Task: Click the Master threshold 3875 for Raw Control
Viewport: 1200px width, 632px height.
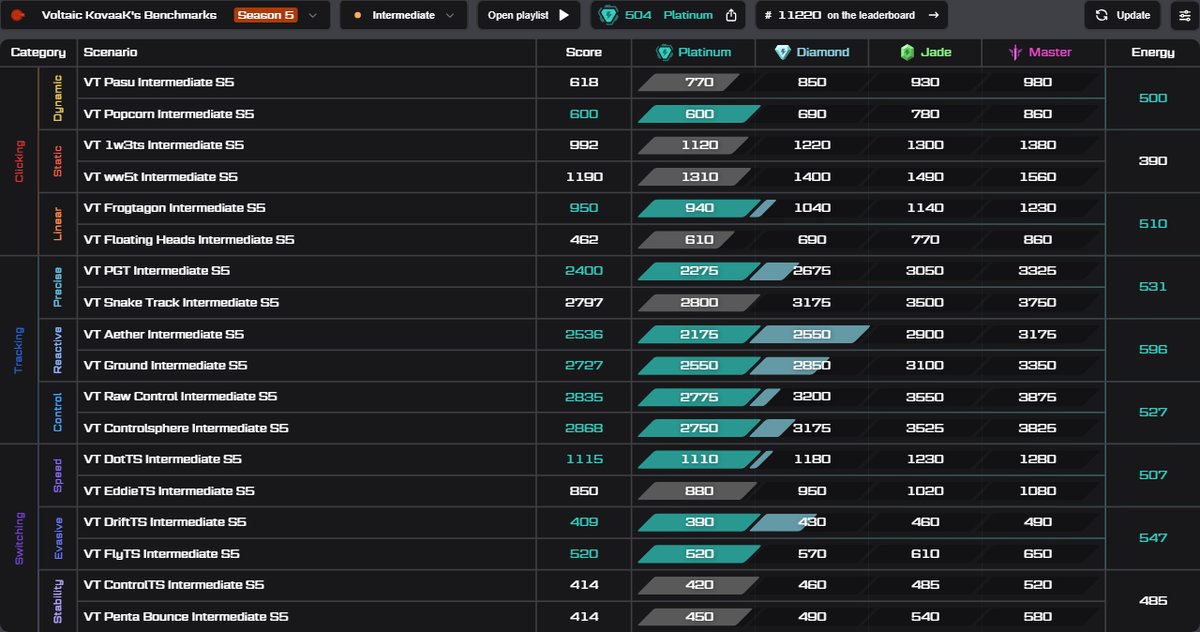Action: click(x=1040, y=397)
